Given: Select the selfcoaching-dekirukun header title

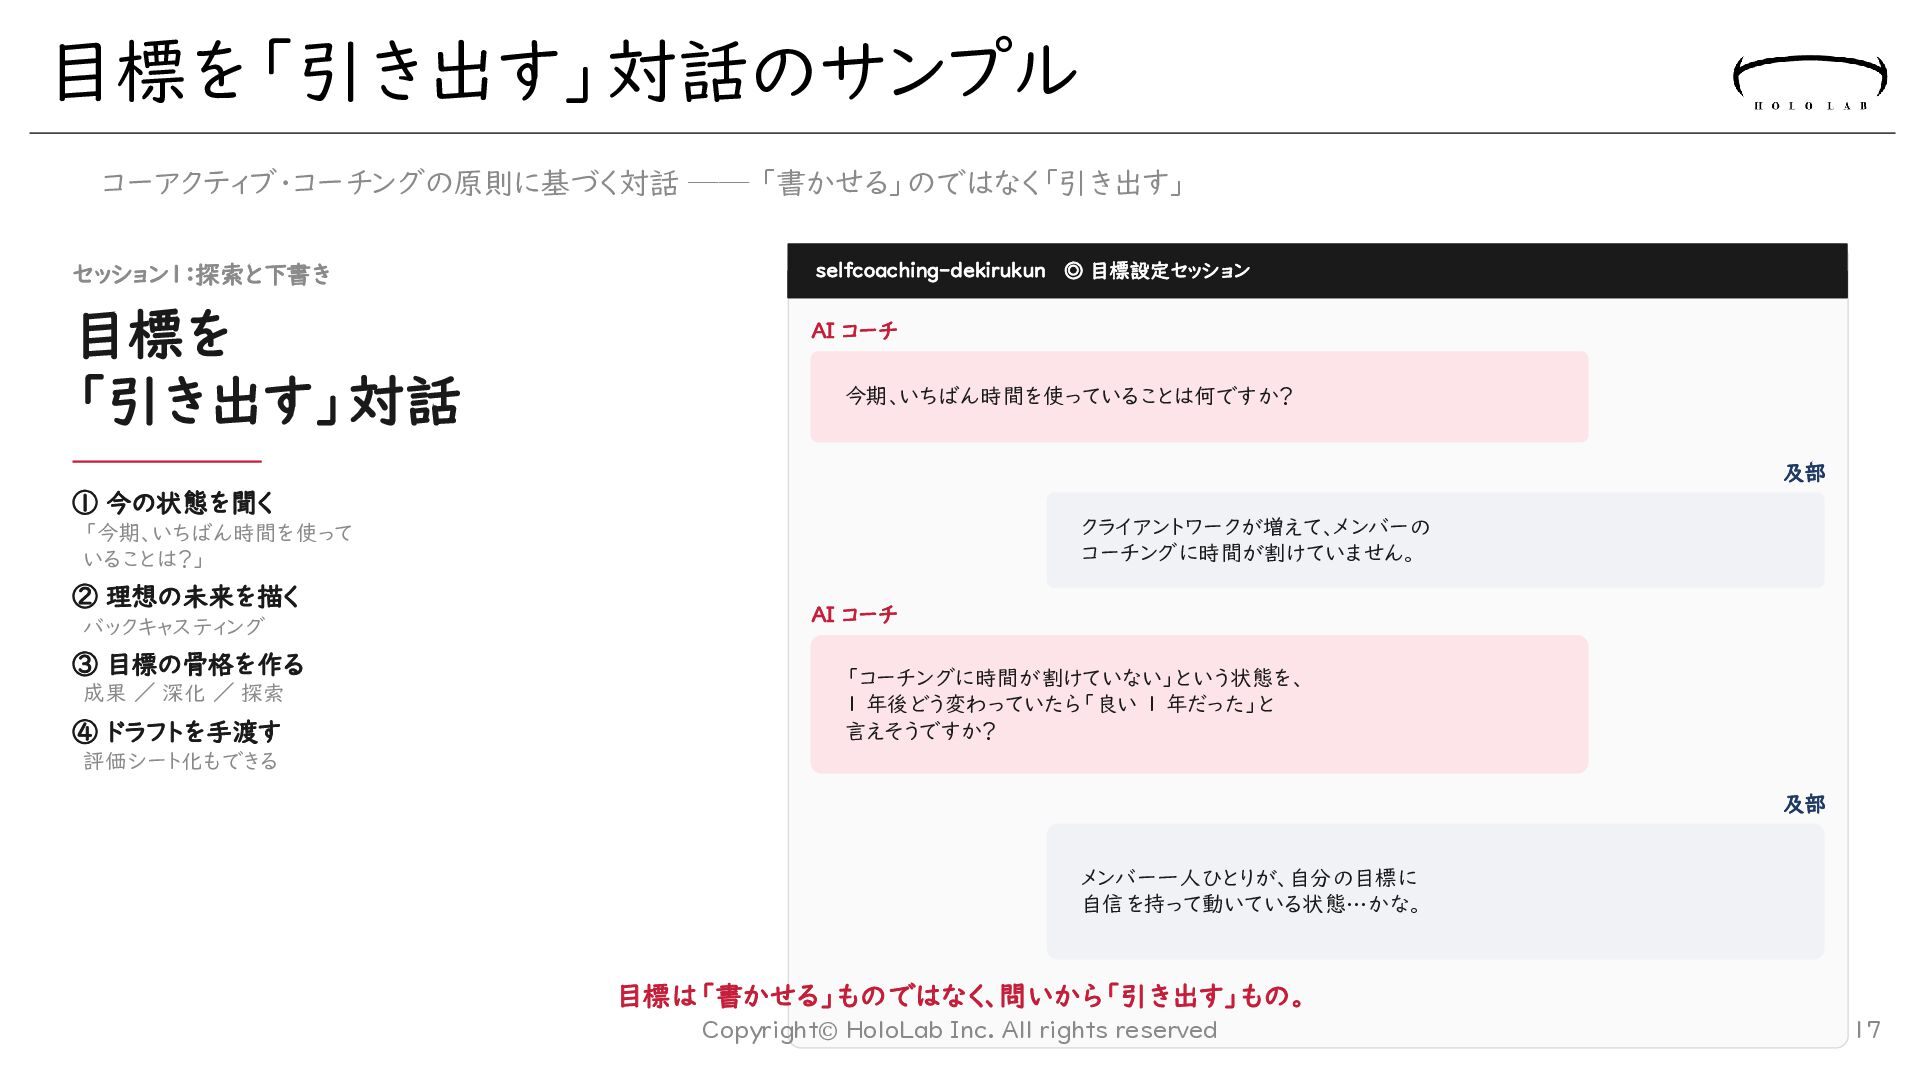Looking at the screenshot, I should (x=929, y=271).
